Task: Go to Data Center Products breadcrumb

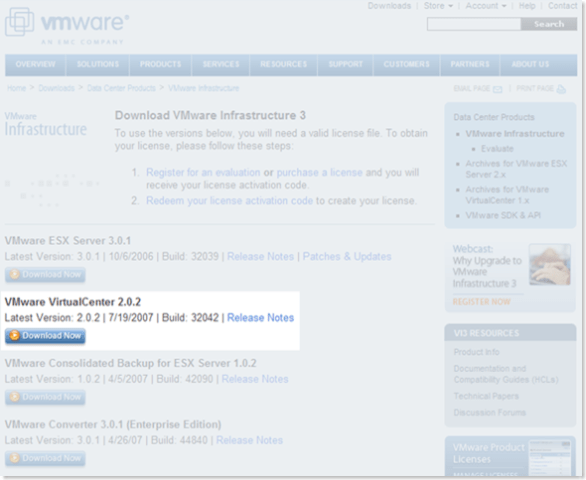Action: 121,88
